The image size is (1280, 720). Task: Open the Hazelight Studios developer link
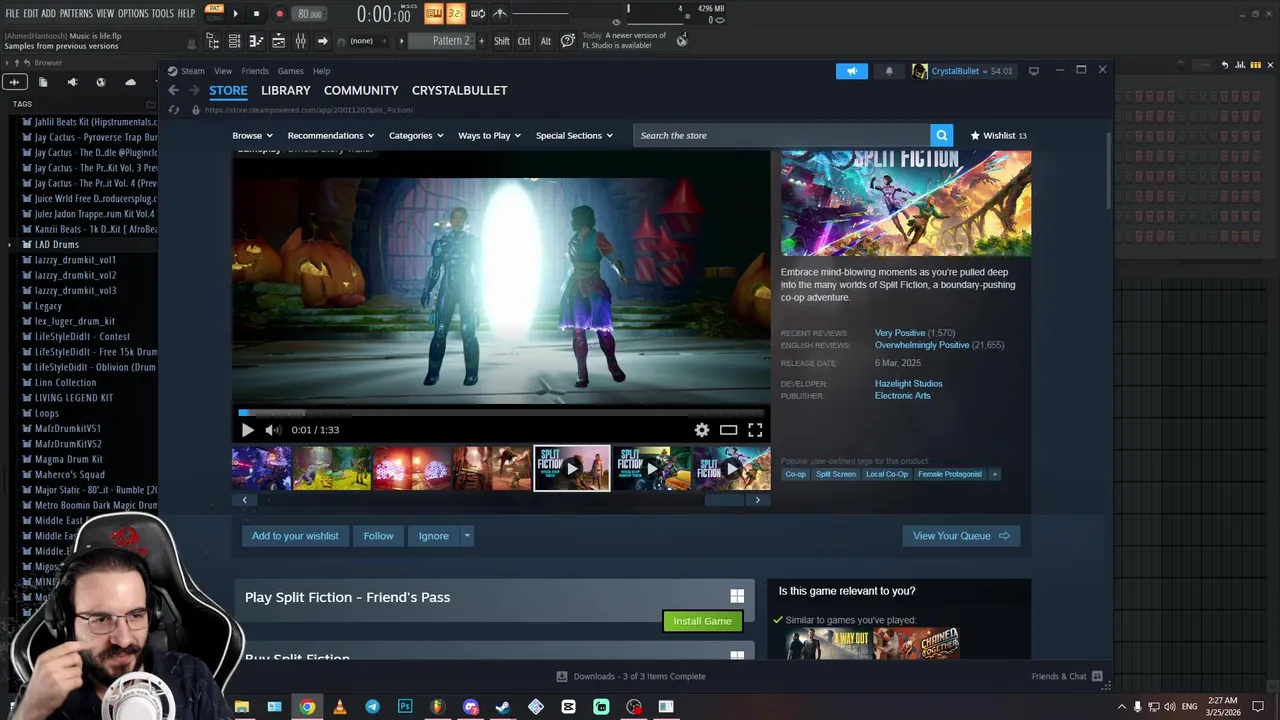point(909,384)
